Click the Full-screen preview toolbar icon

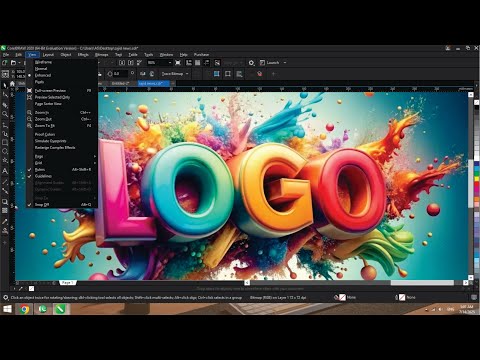click(x=178, y=63)
